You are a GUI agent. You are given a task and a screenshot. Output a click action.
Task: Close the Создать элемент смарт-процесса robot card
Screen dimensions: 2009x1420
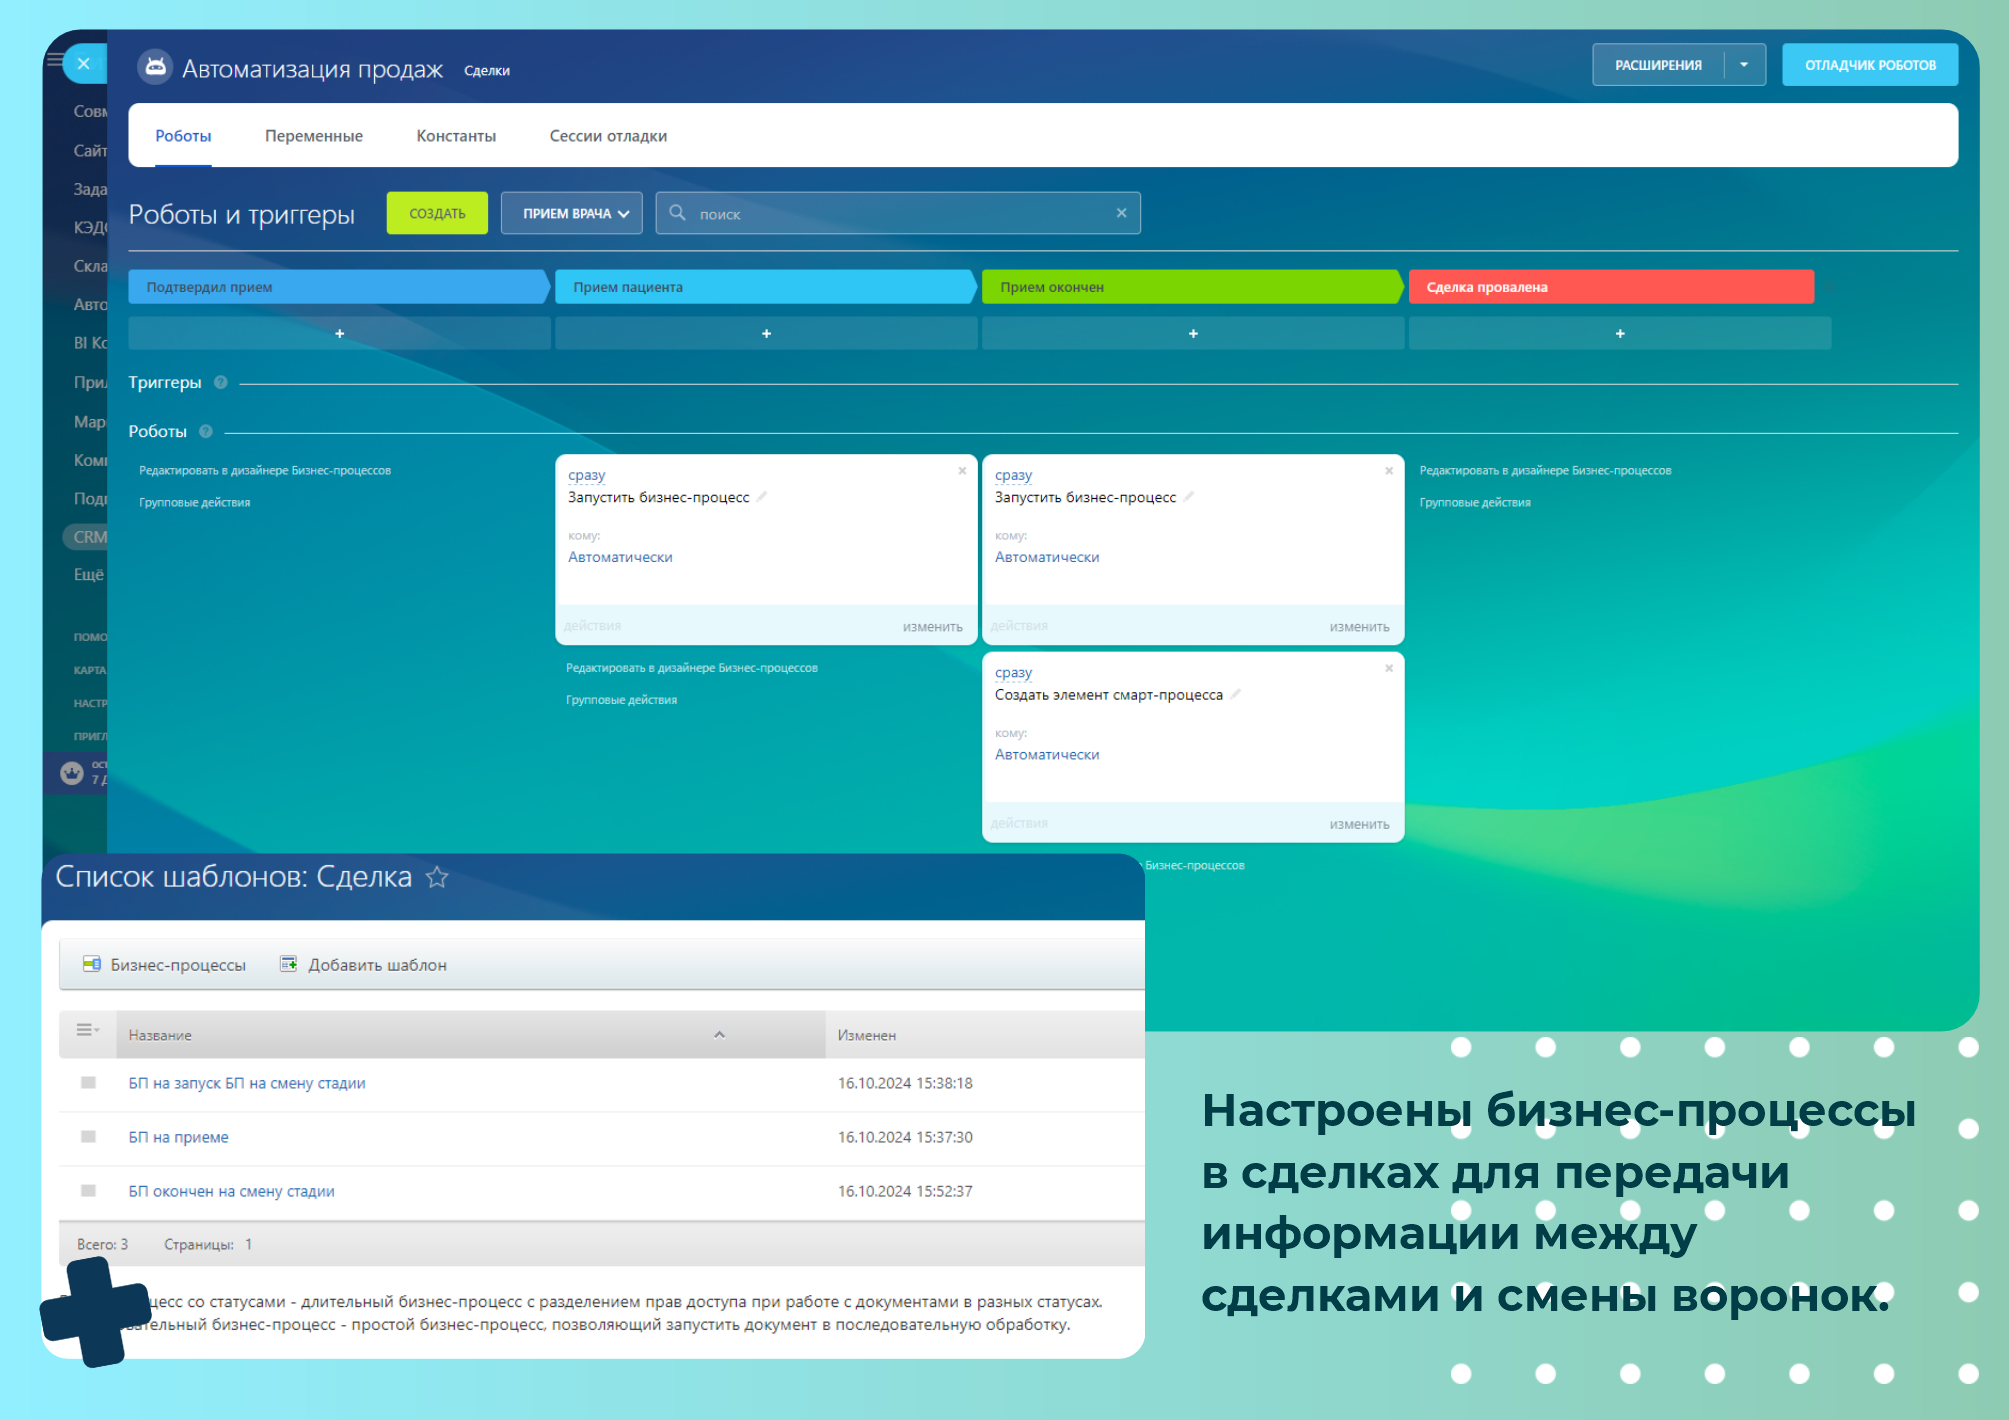(1389, 668)
